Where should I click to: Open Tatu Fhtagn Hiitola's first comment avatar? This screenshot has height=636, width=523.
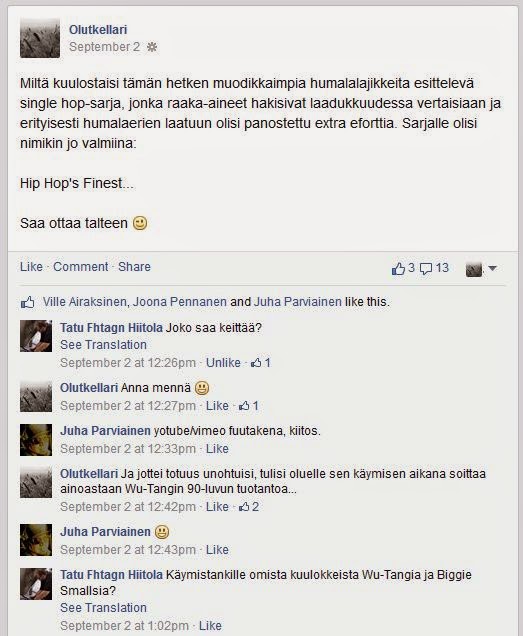click(x=36, y=336)
